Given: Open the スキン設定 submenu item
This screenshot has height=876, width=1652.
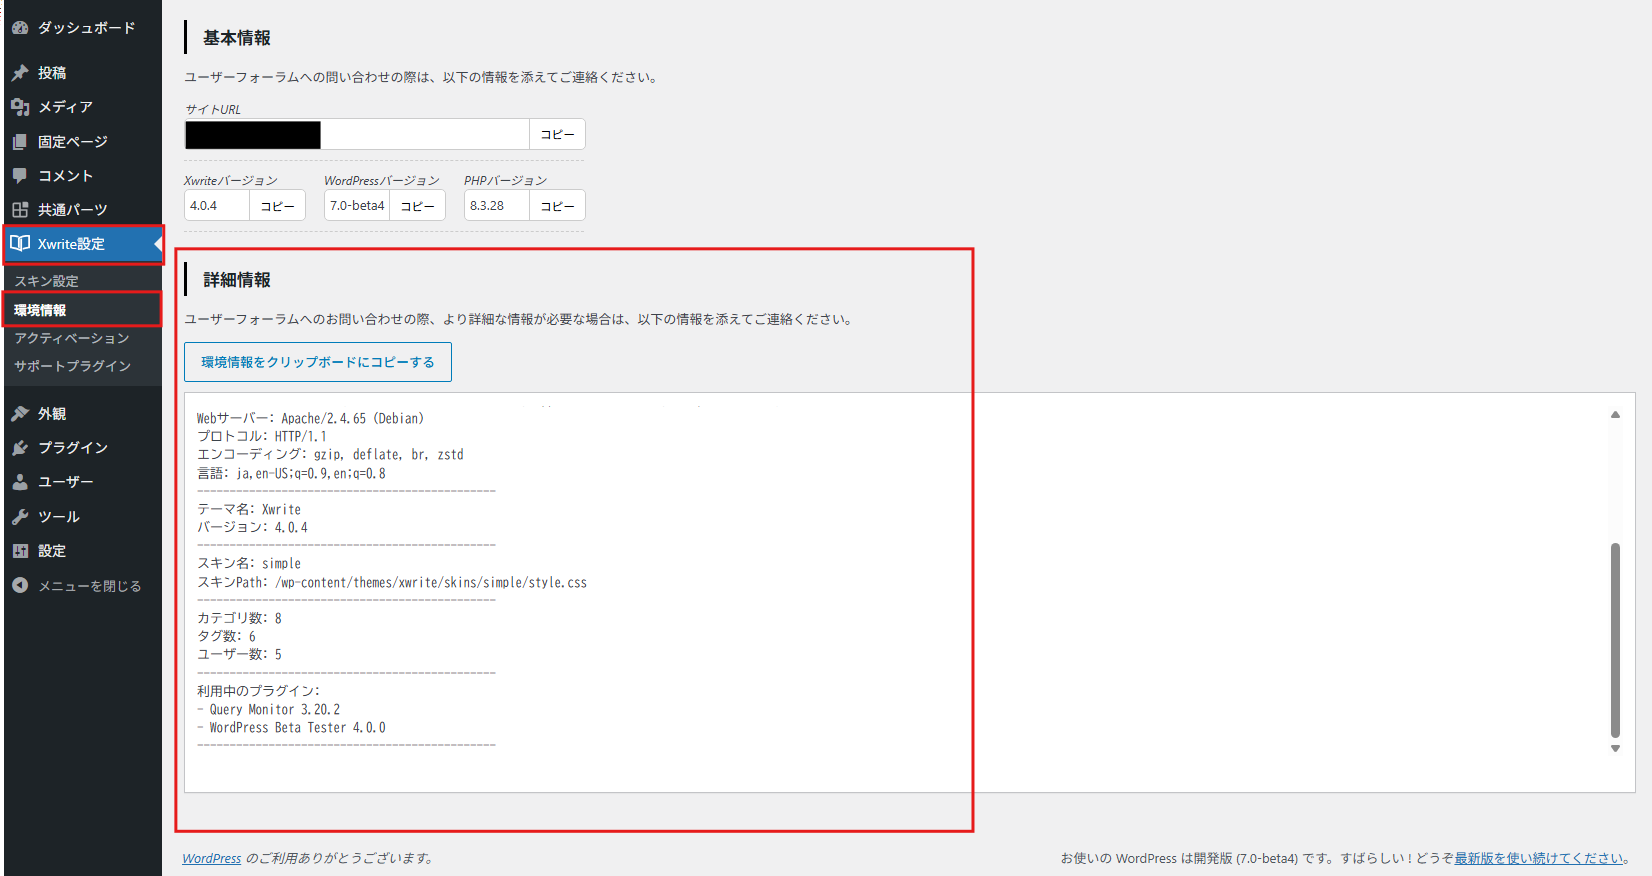Looking at the screenshot, I should pos(46,281).
